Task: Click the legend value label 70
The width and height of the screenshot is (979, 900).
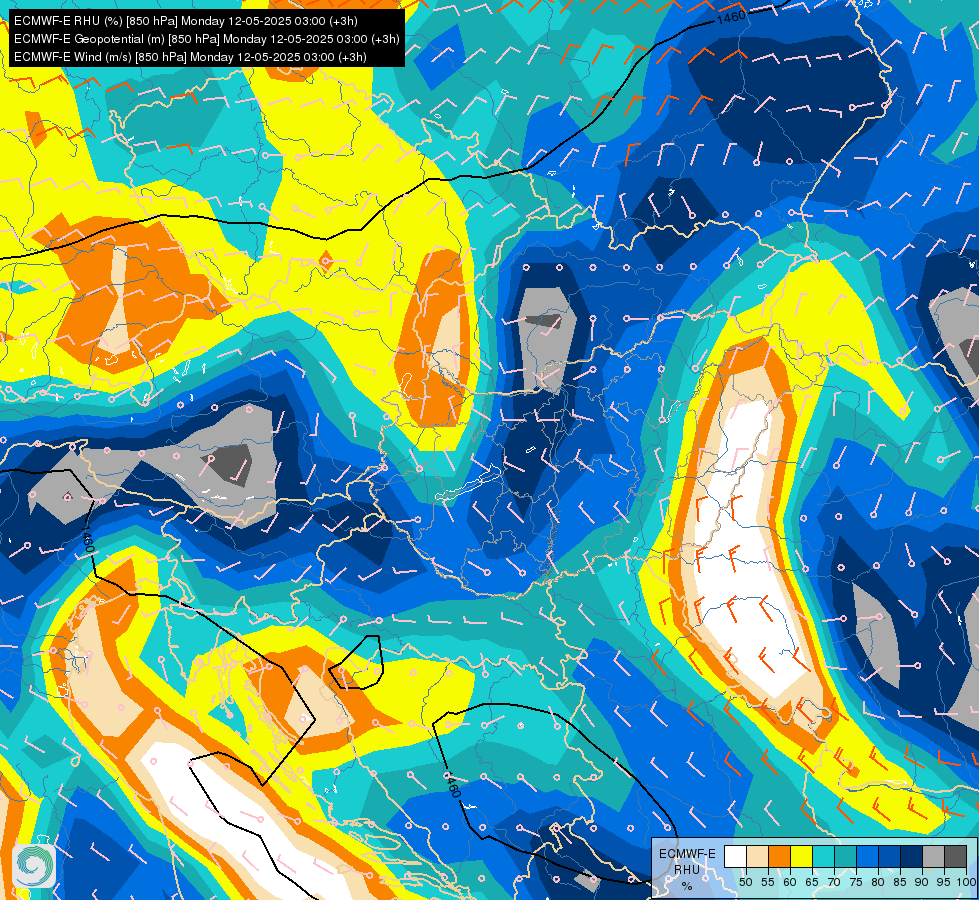Action: click(834, 882)
